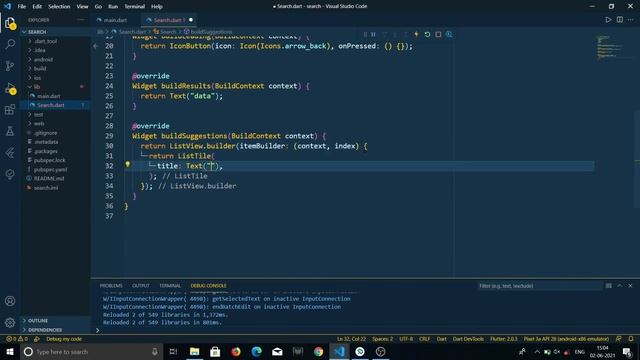Toggle the debug console tree view icon
Viewport: 640px width, 360px height.
pyautogui.click(x=609, y=286)
